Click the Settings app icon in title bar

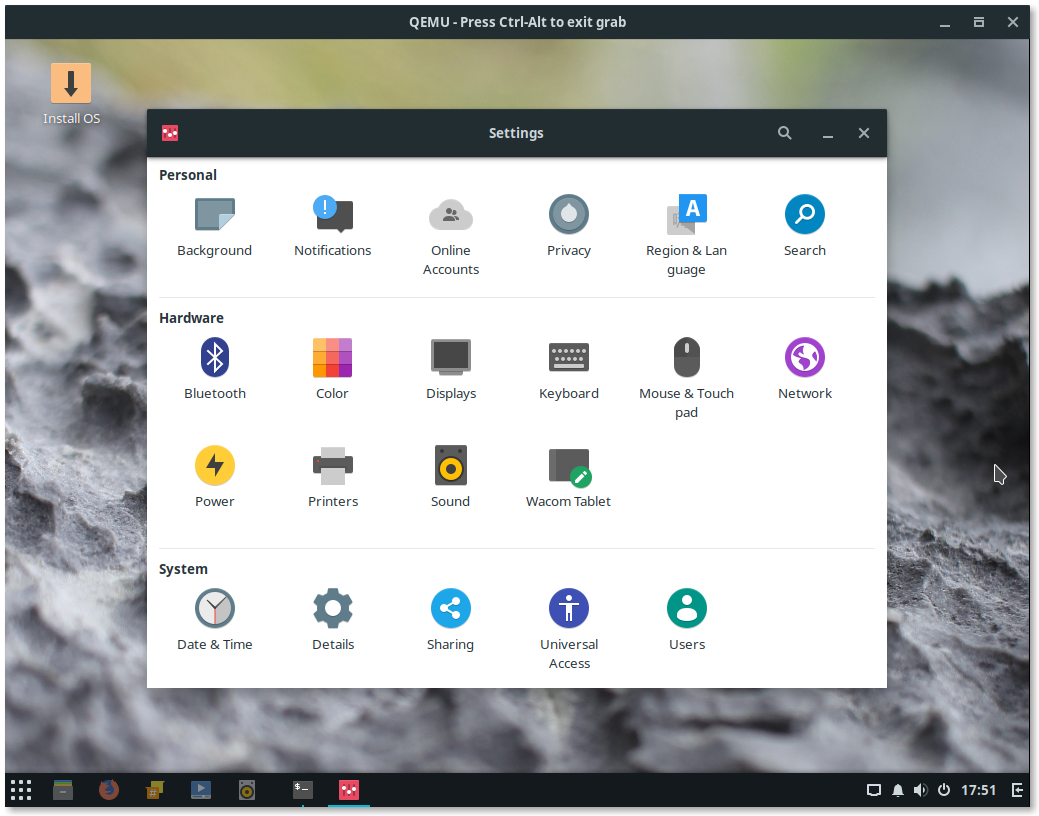170,133
